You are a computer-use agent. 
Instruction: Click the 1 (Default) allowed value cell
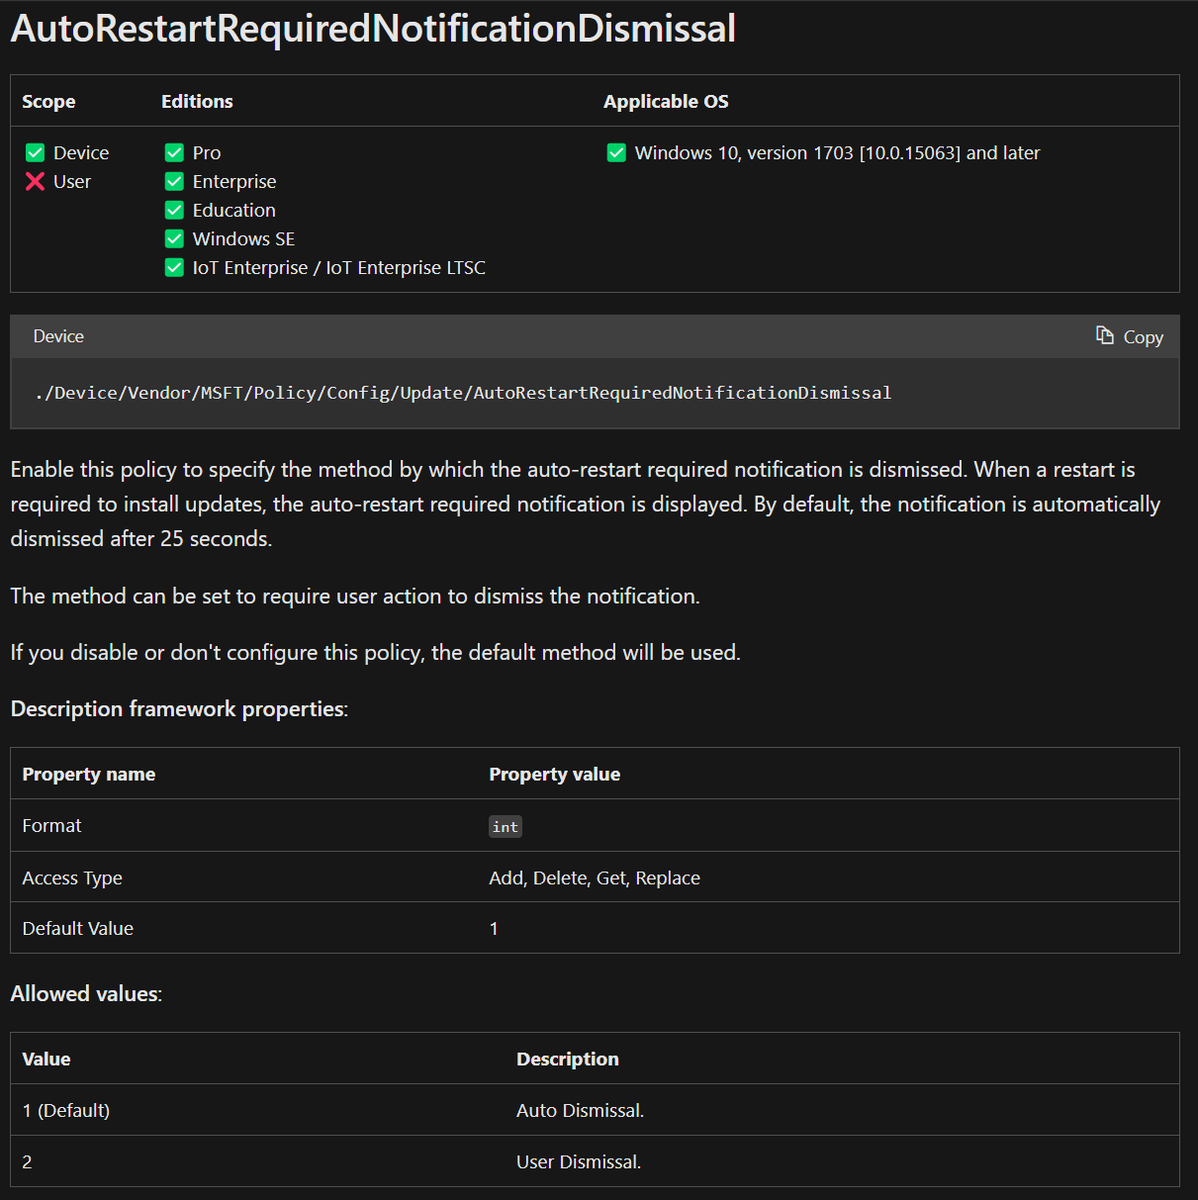coord(66,1110)
